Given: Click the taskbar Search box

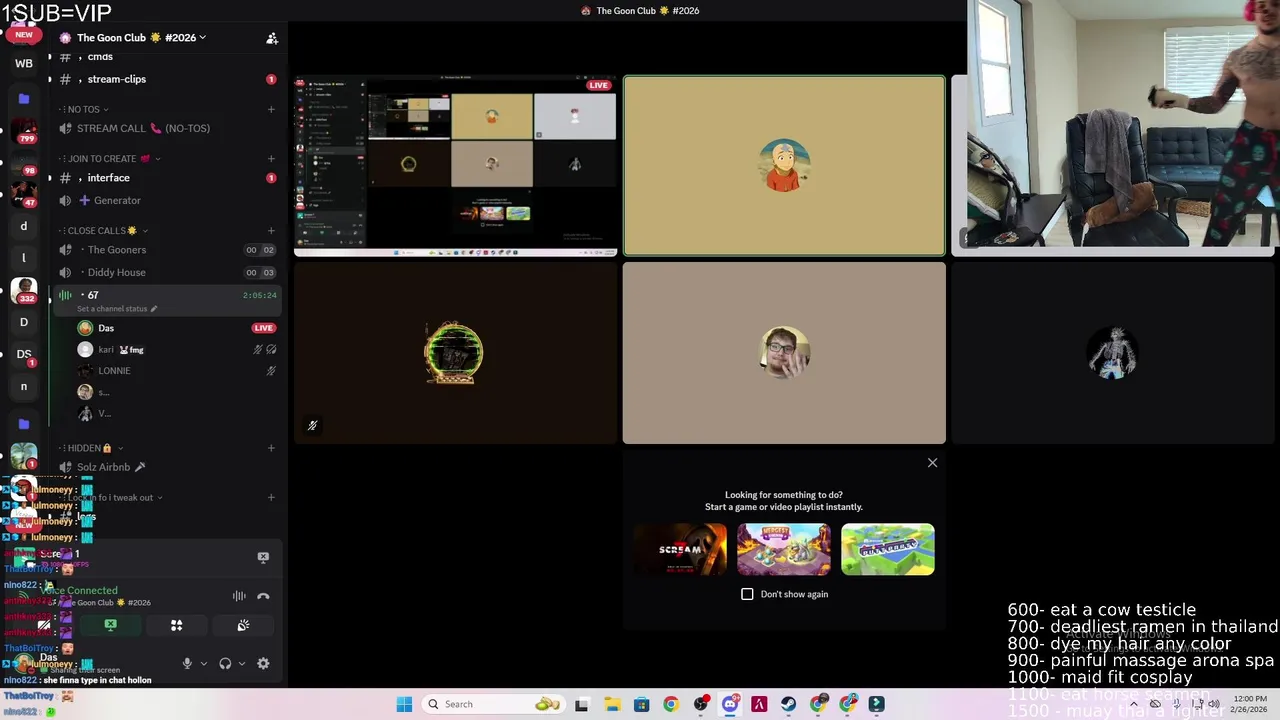Looking at the screenshot, I should point(494,704).
